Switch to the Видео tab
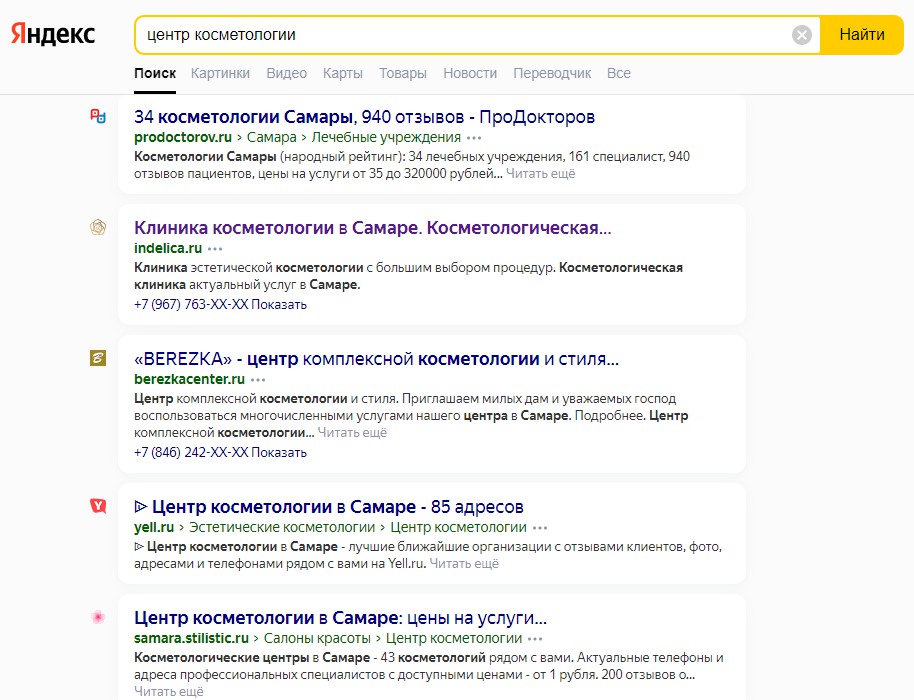Screen dimensions: 914x700 click(286, 73)
